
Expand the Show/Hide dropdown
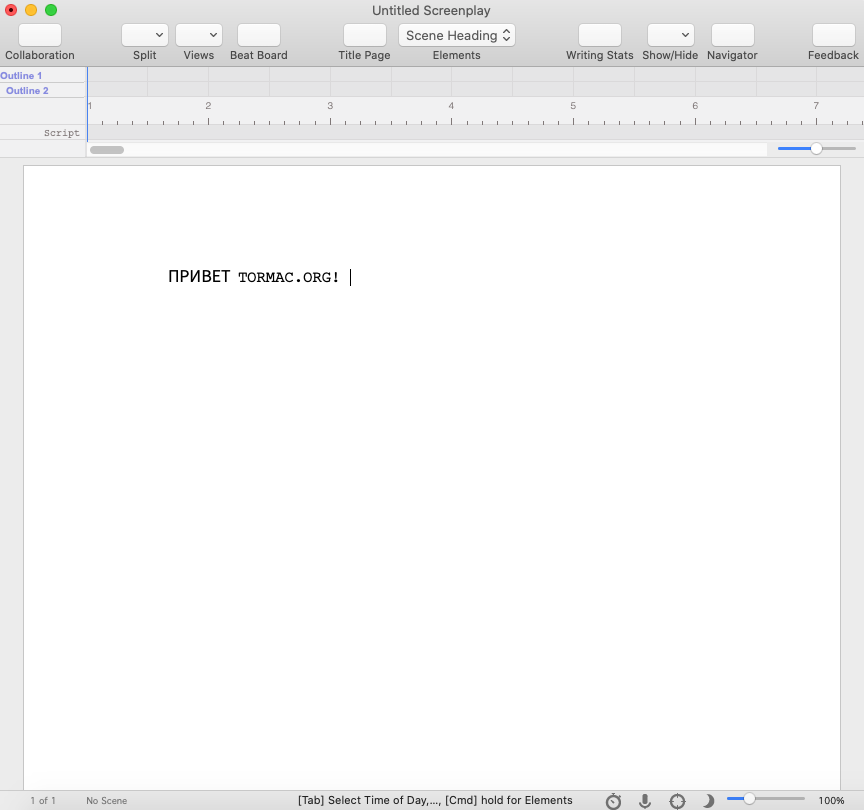670,36
